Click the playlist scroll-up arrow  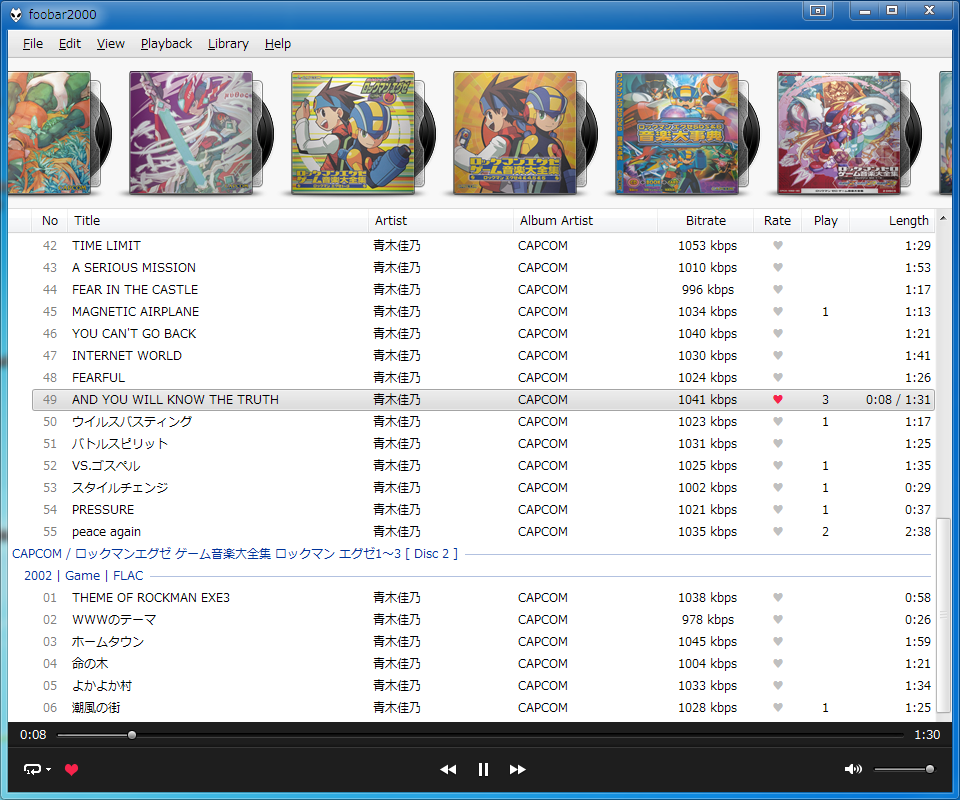click(x=943, y=219)
